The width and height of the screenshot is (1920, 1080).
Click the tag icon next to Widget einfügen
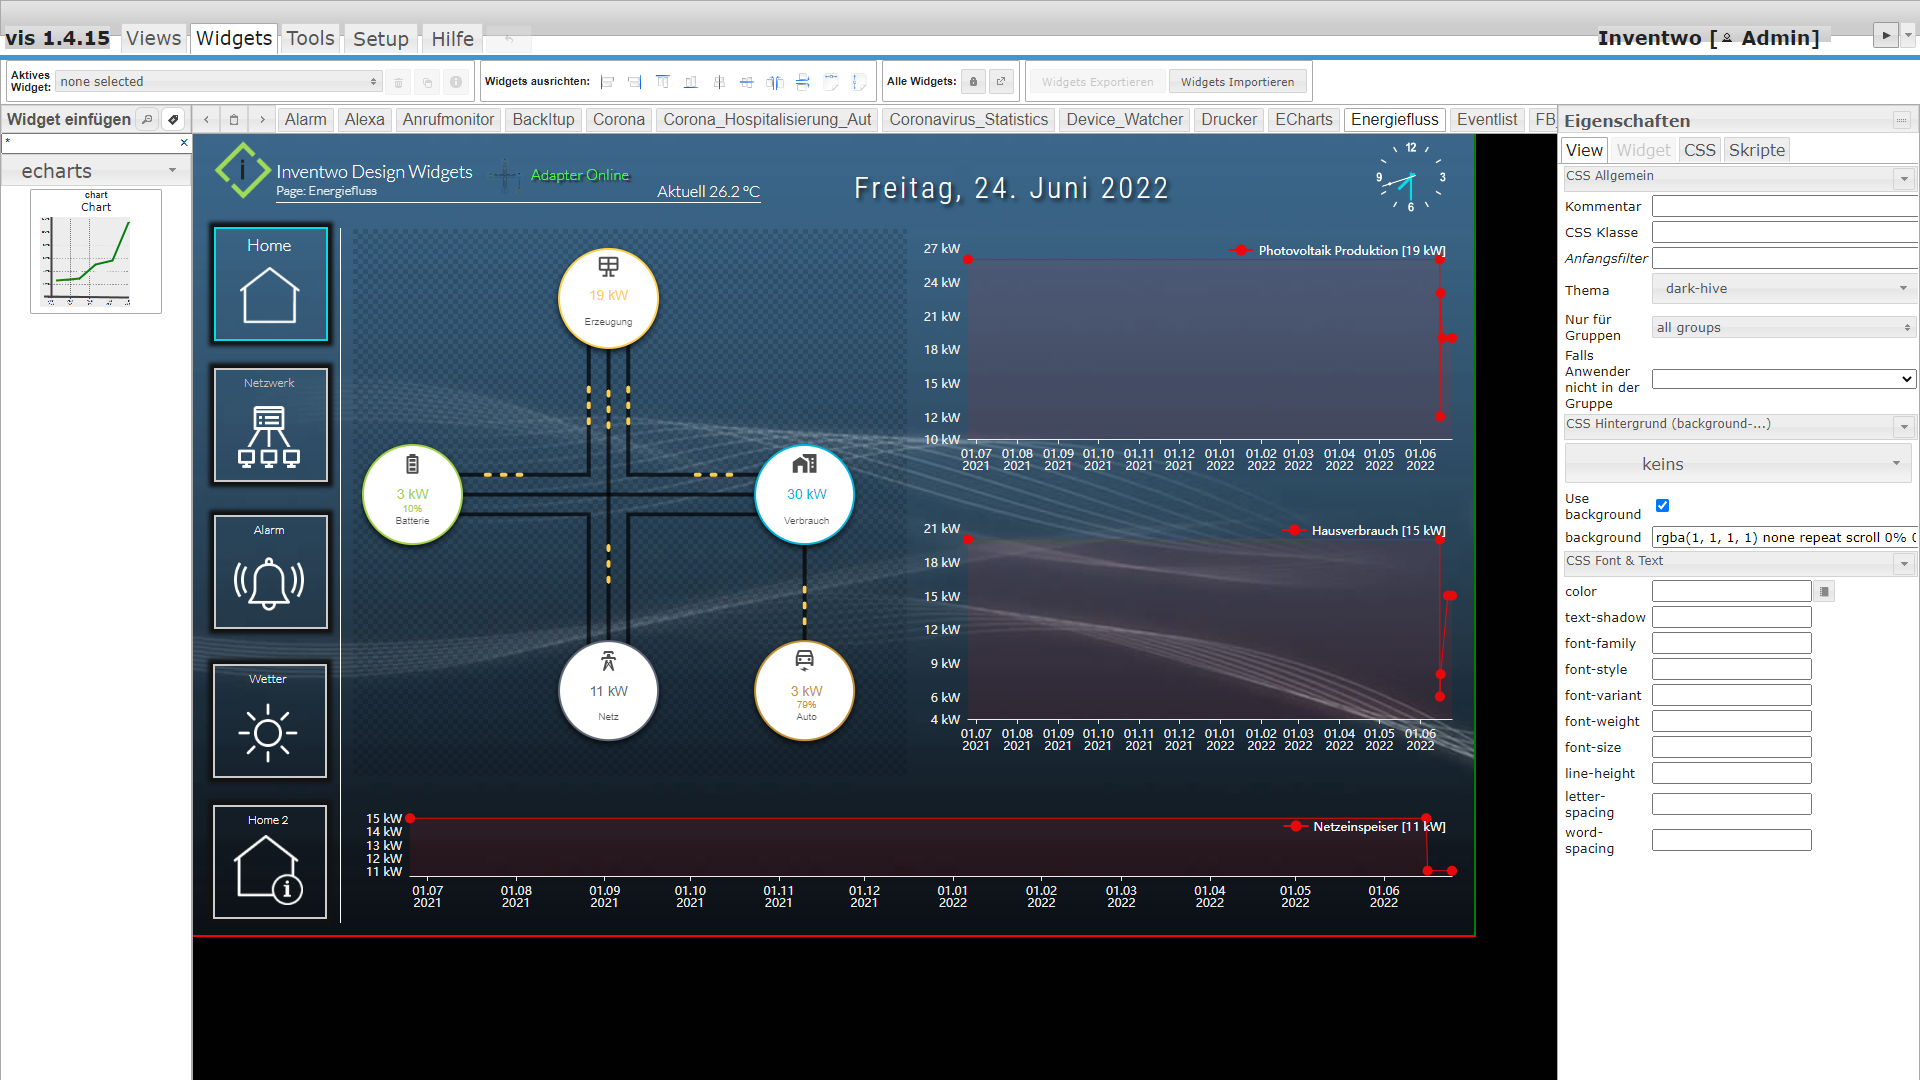173,119
